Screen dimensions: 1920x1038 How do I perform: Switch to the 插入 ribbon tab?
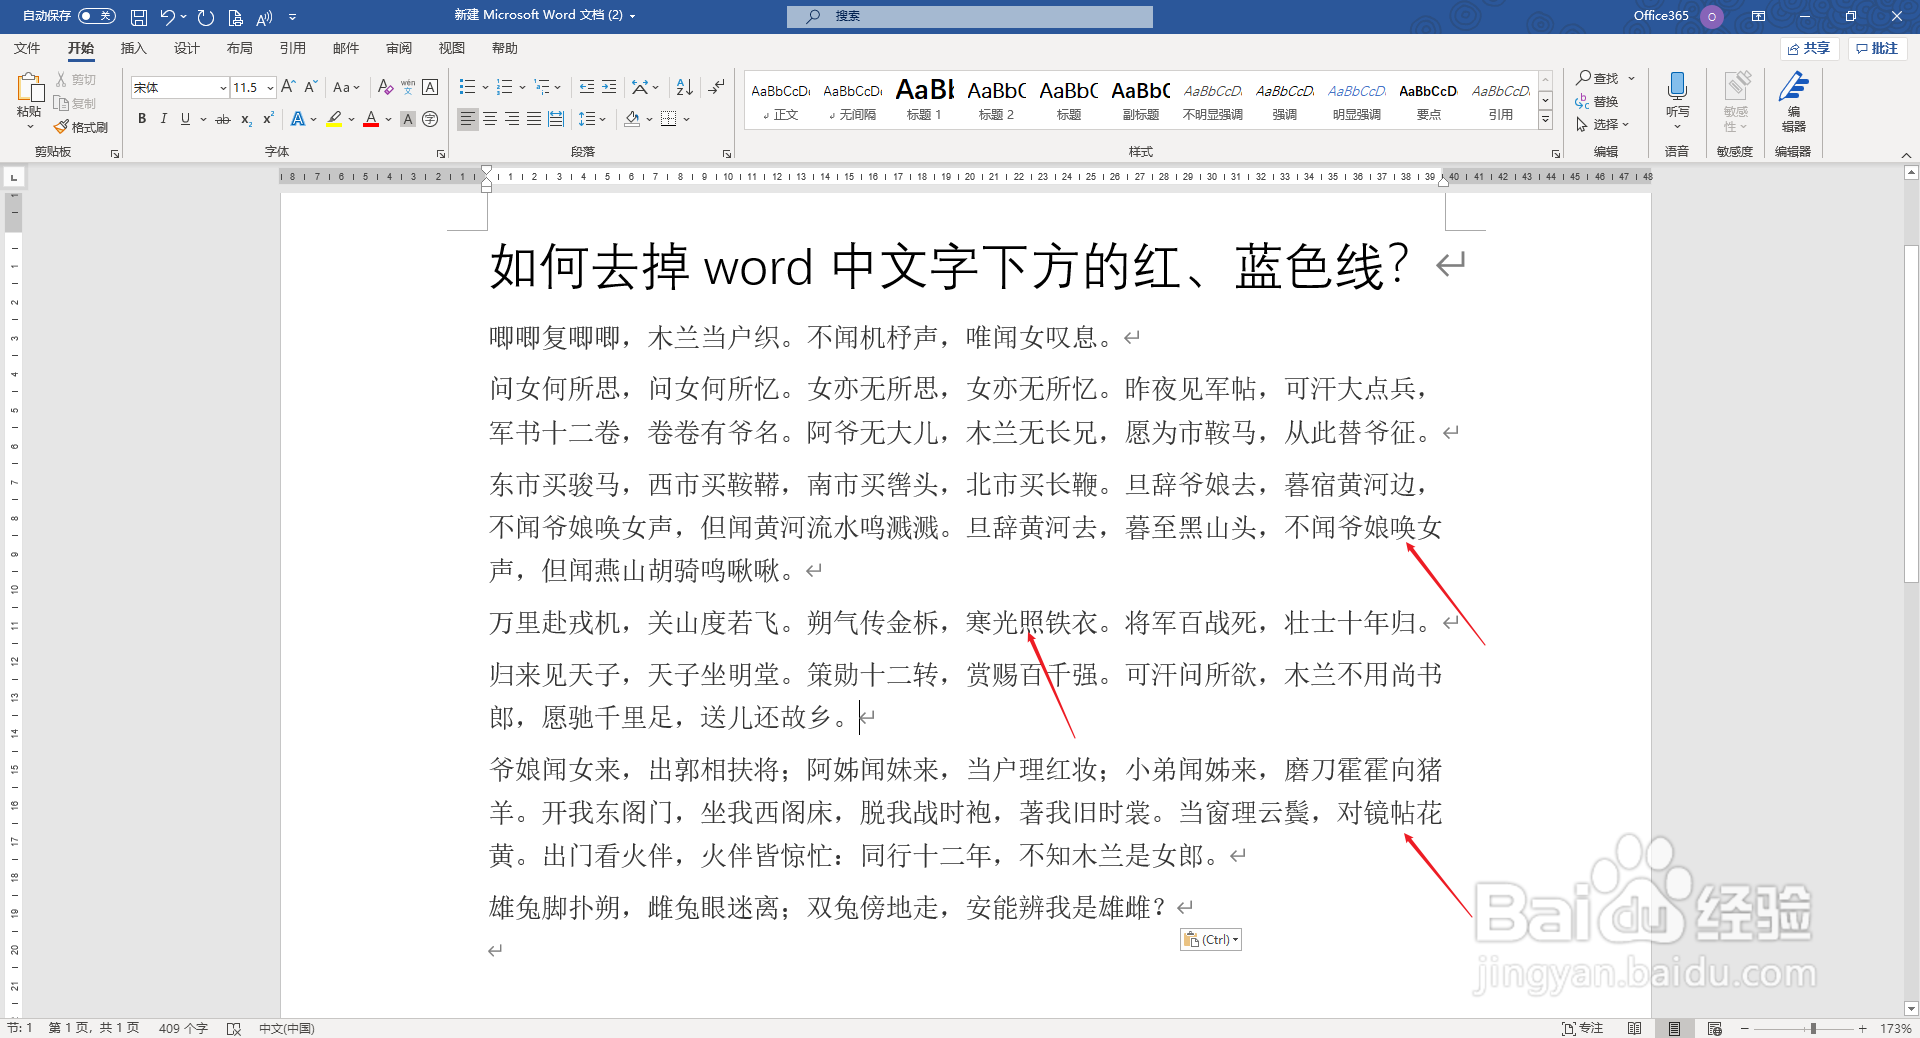[x=134, y=47]
